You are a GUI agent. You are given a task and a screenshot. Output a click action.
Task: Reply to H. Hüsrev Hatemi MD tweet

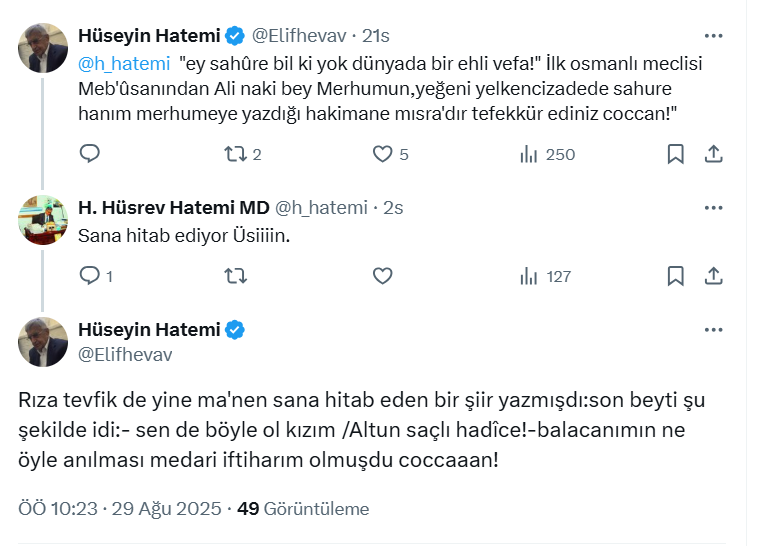(90, 276)
